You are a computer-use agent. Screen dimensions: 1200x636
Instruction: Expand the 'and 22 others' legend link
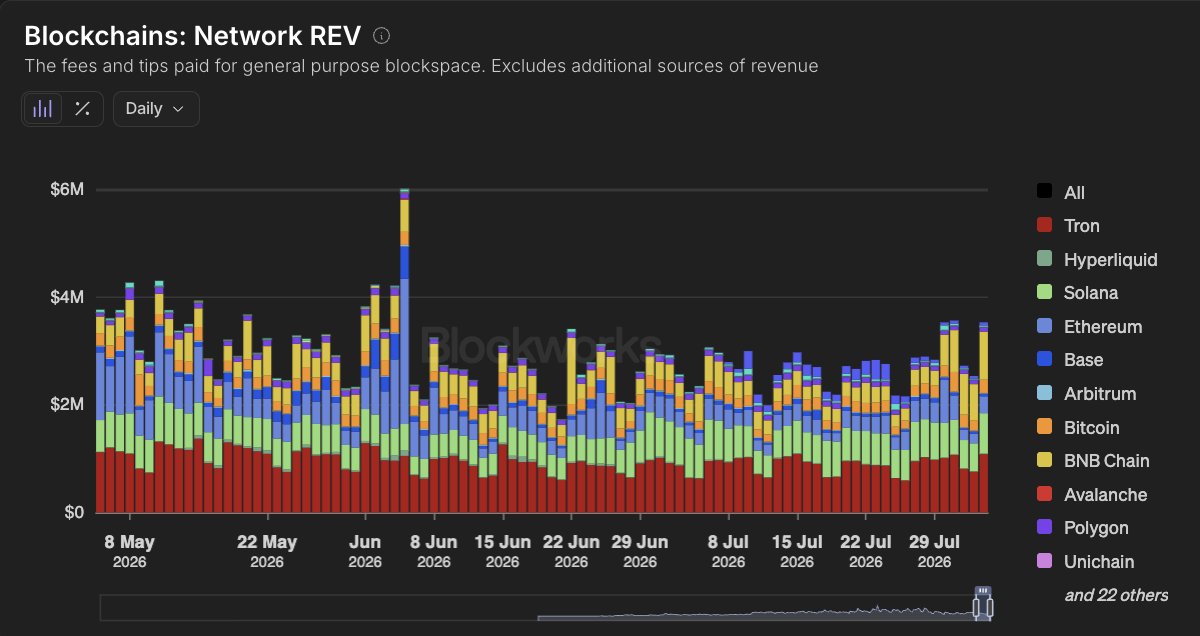coord(1116,595)
